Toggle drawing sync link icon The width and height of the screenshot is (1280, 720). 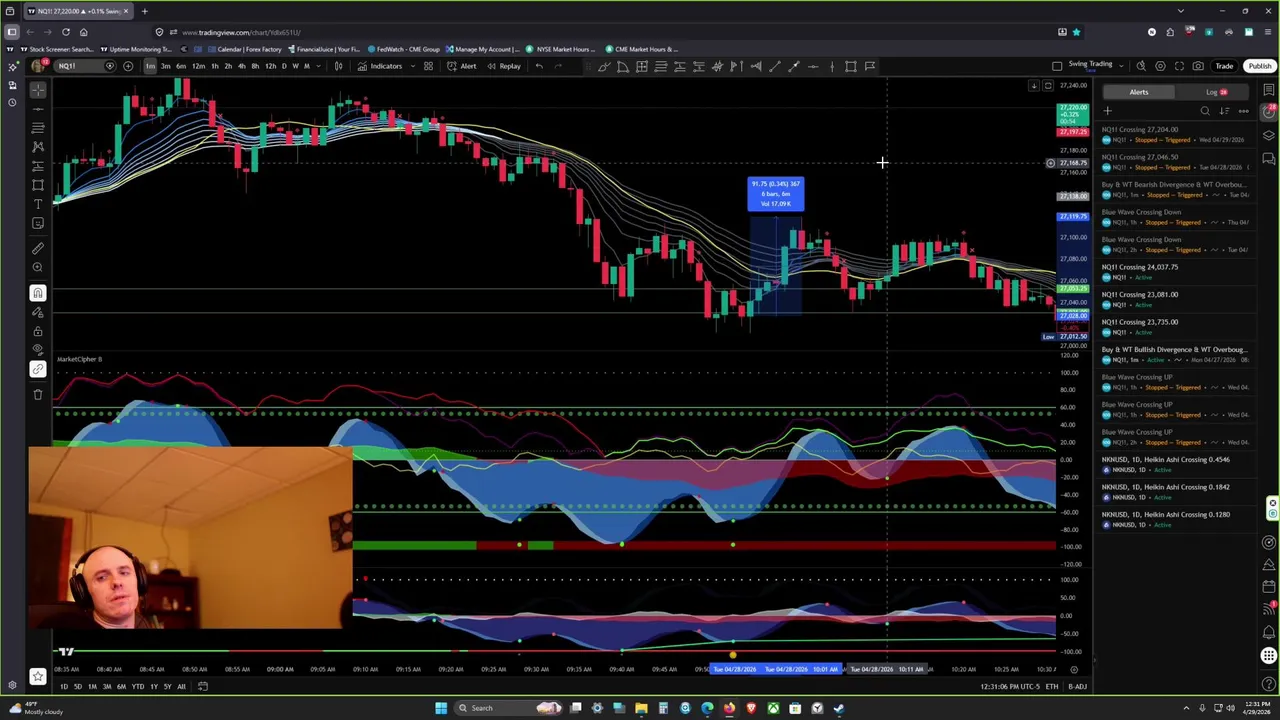point(38,369)
